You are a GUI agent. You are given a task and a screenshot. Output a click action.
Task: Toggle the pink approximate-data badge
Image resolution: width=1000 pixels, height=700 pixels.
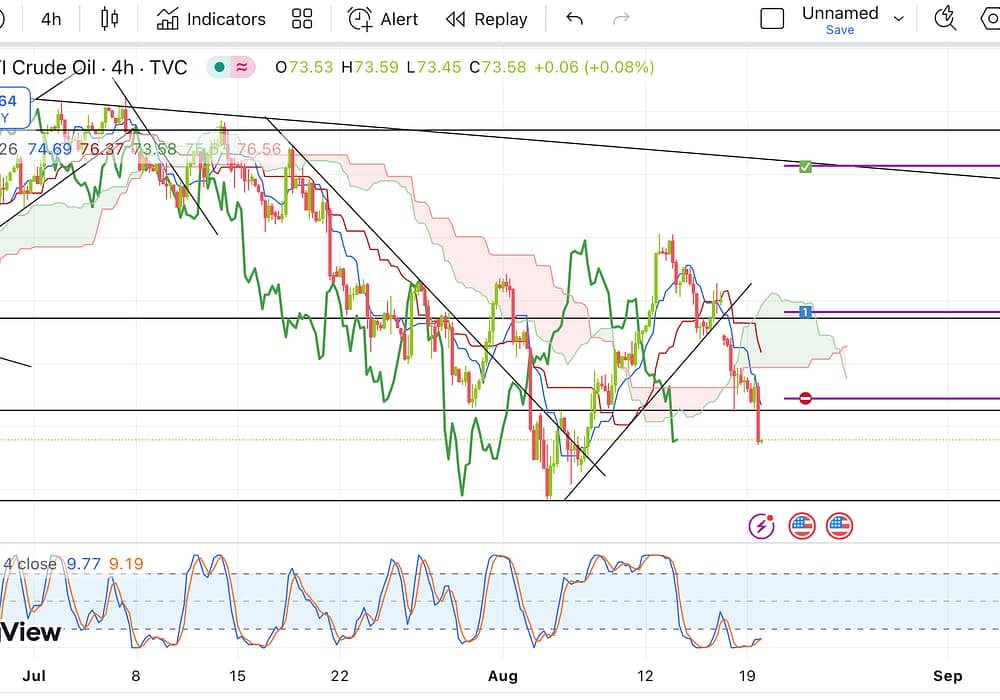tap(242, 67)
